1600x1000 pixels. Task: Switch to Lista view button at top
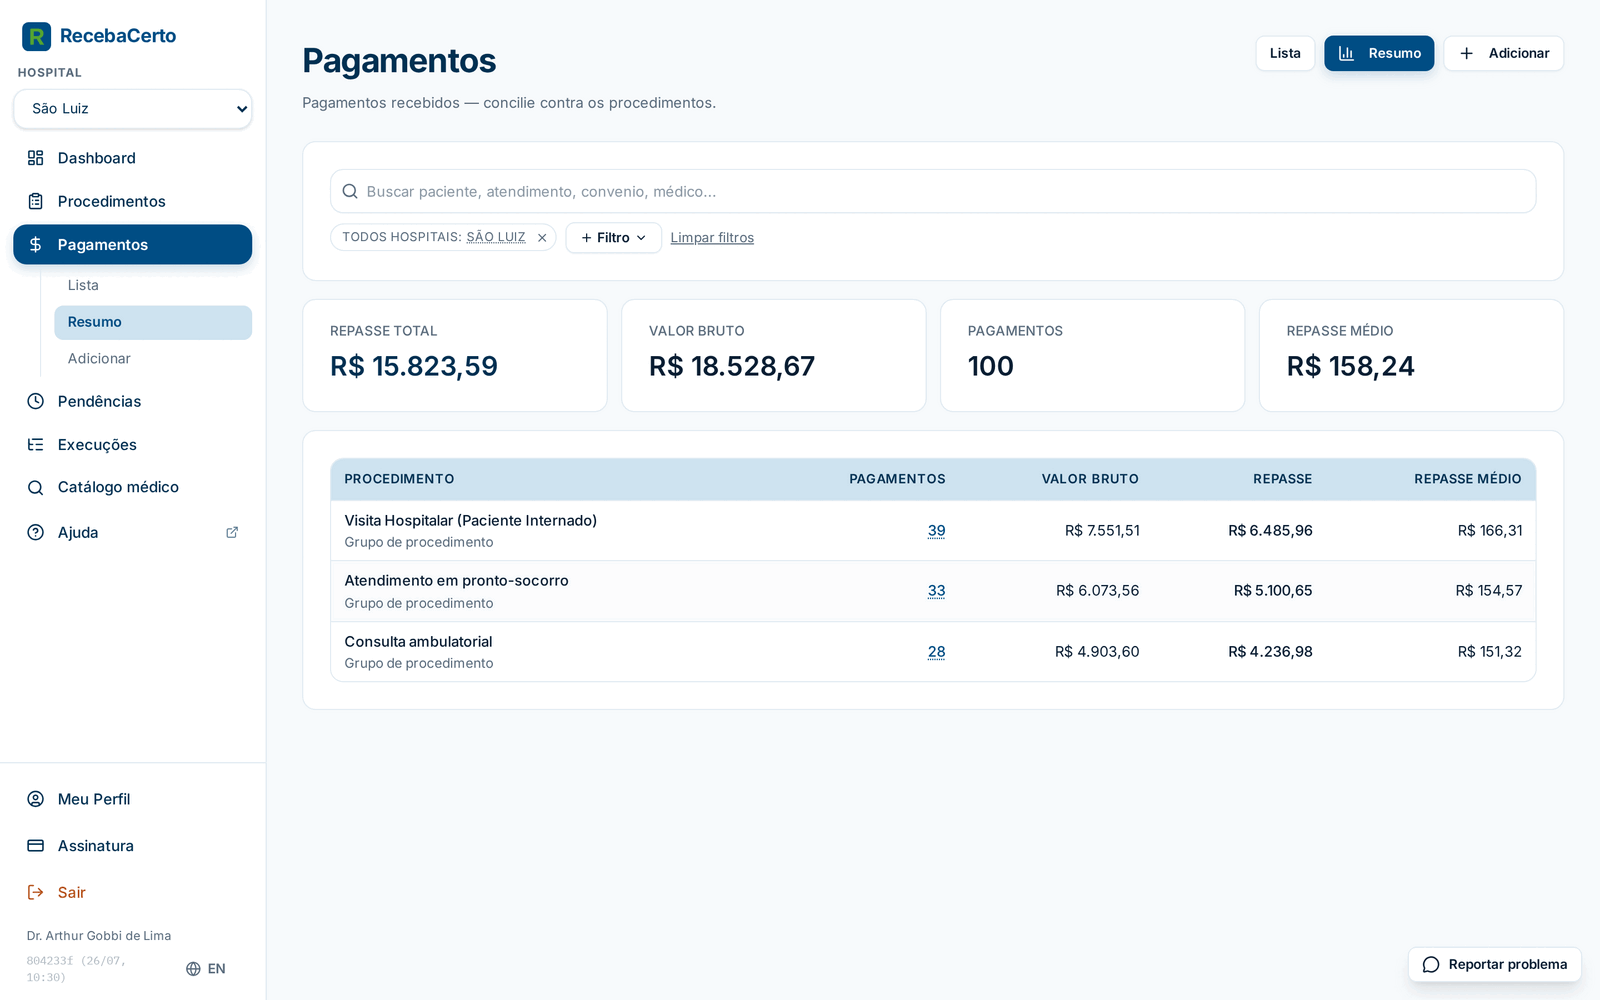tap(1285, 53)
